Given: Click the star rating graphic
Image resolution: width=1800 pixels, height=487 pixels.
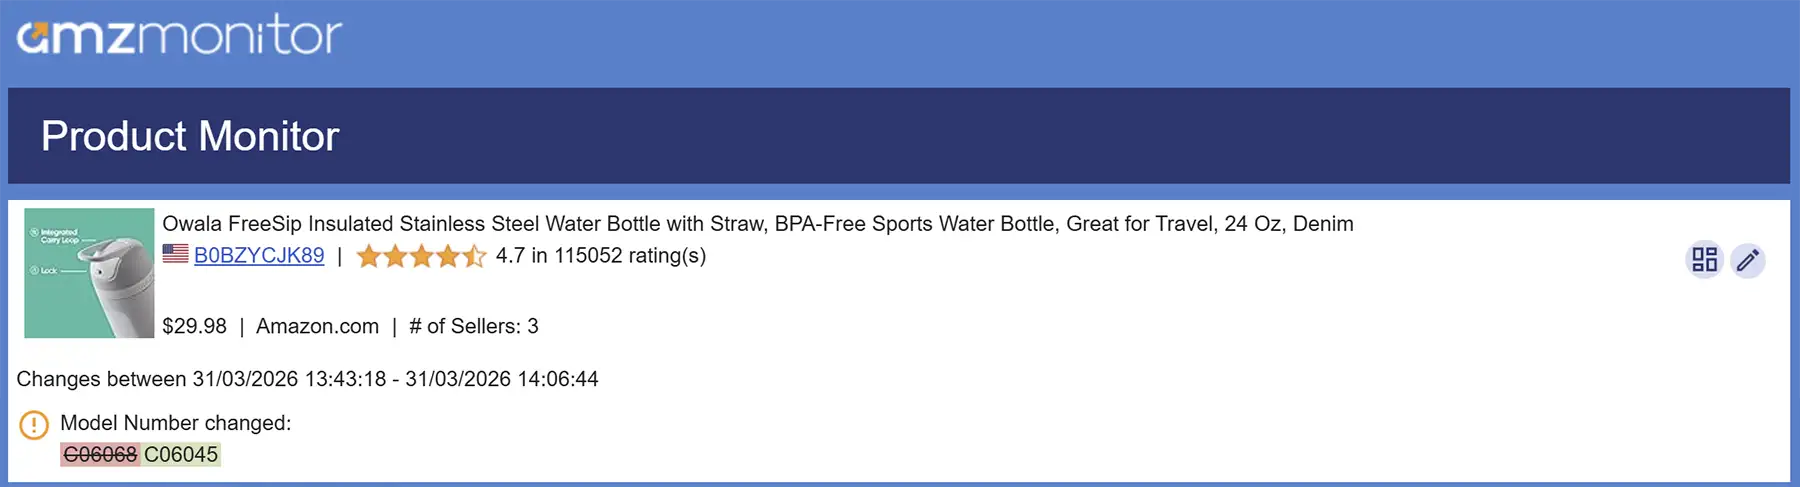Looking at the screenshot, I should (x=421, y=256).
